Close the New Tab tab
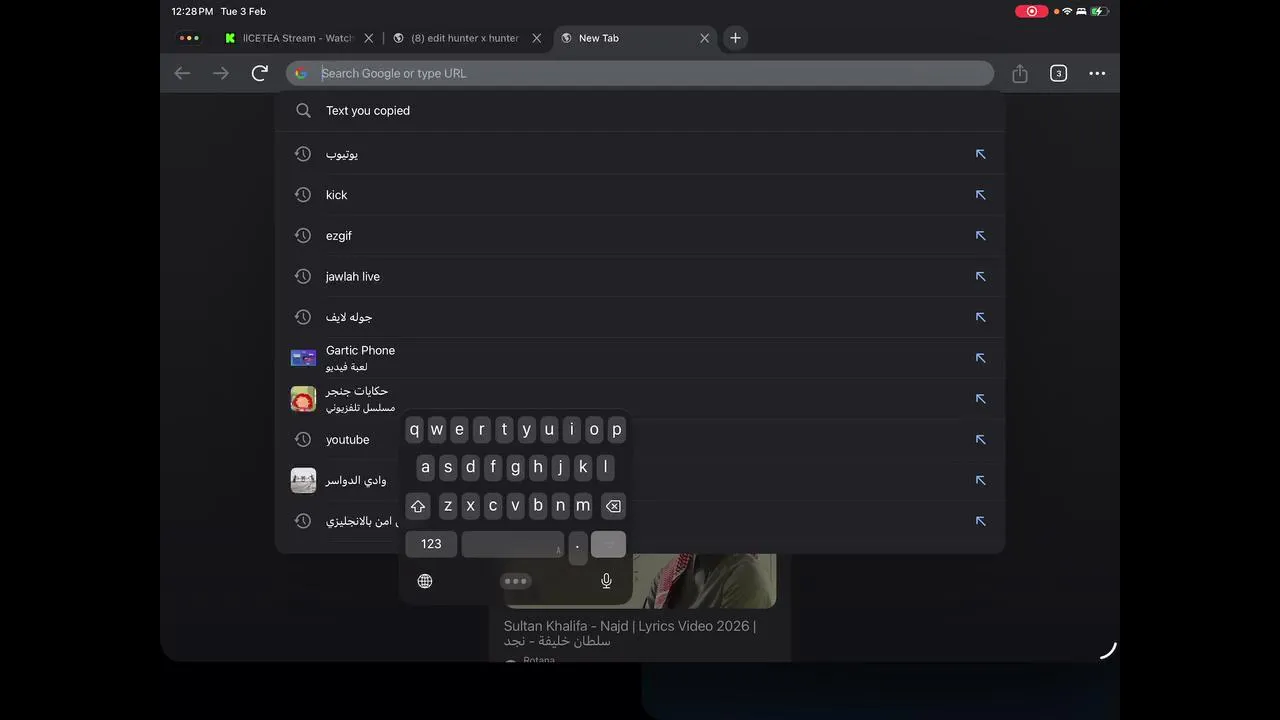The height and width of the screenshot is (720, 1280). click(704, 38)
